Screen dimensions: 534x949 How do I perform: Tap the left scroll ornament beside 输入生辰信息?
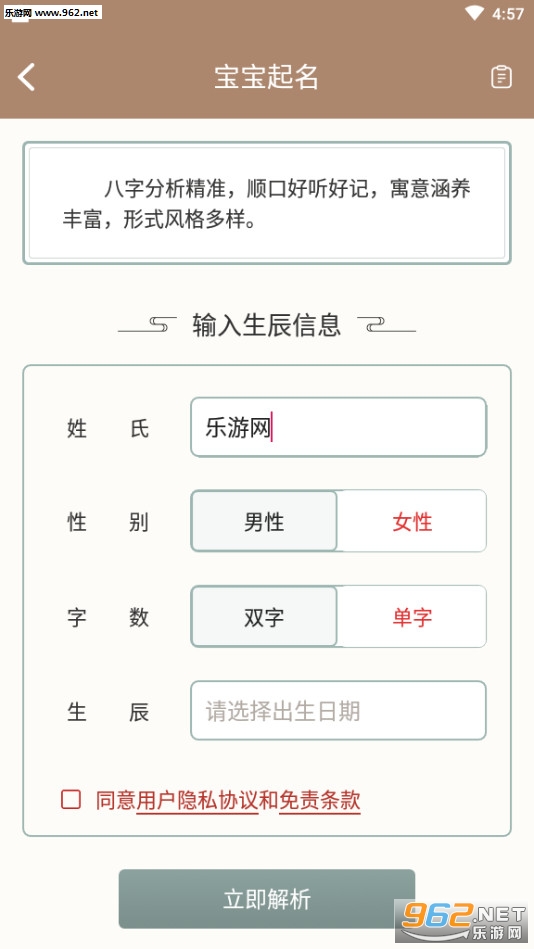point(147,325)
